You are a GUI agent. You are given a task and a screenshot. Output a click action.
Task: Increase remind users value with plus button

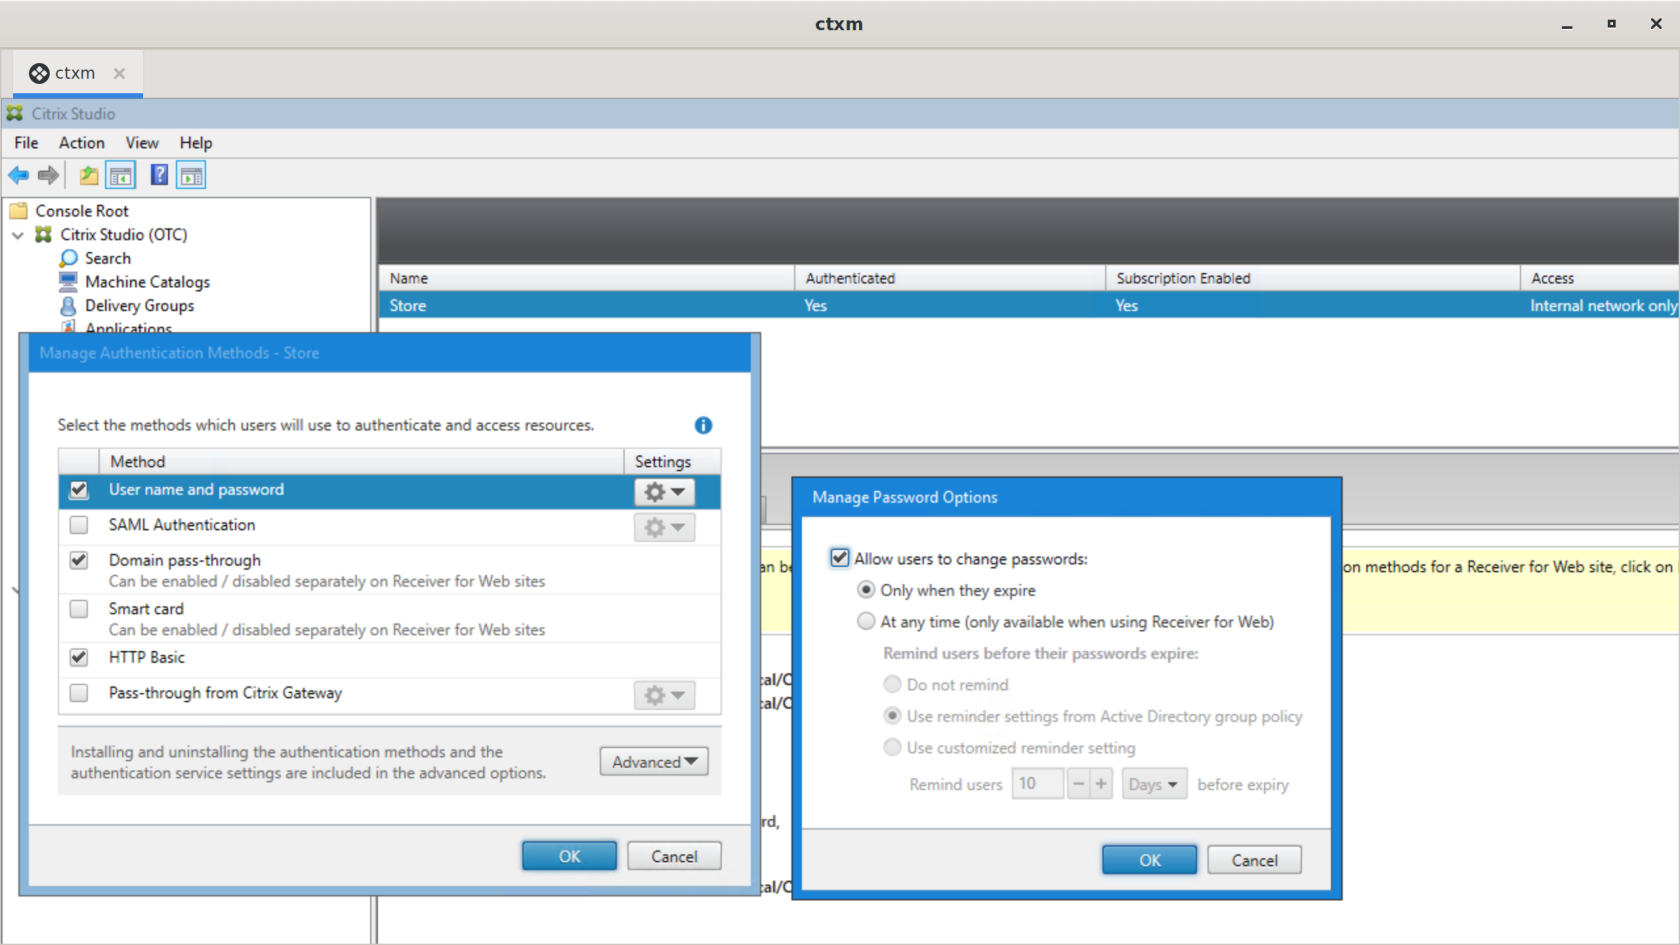tap(1101, 784)
